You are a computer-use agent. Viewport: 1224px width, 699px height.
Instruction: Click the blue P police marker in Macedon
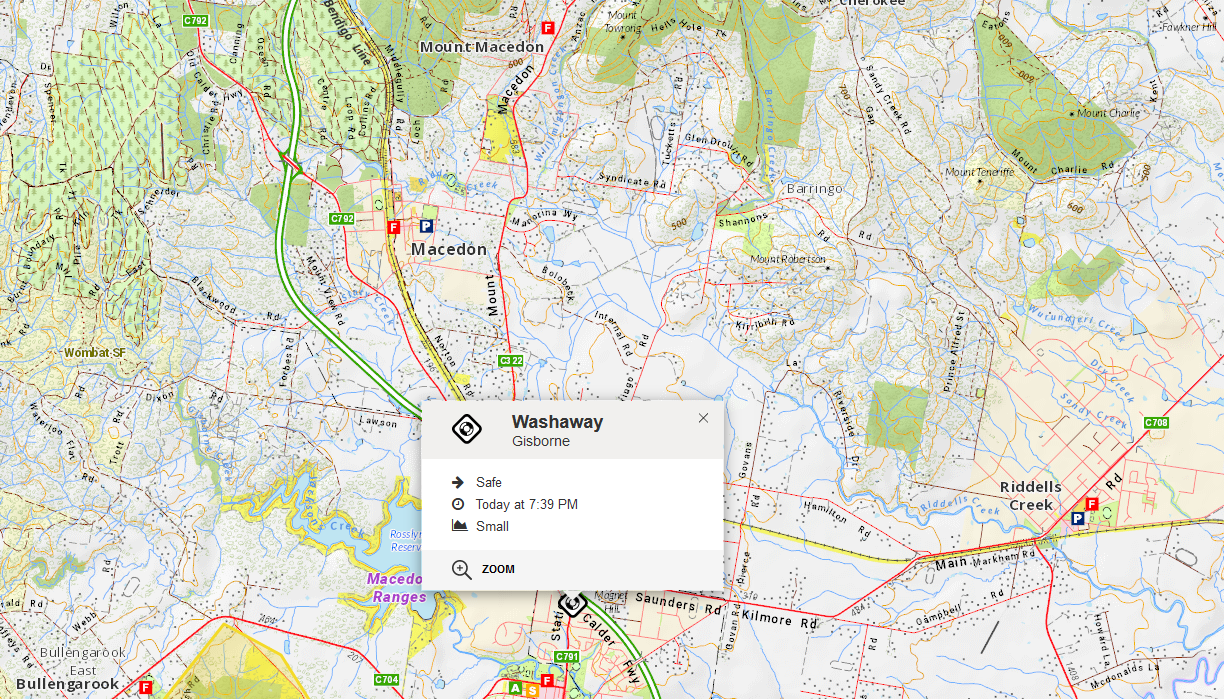(x=426, y=227)
